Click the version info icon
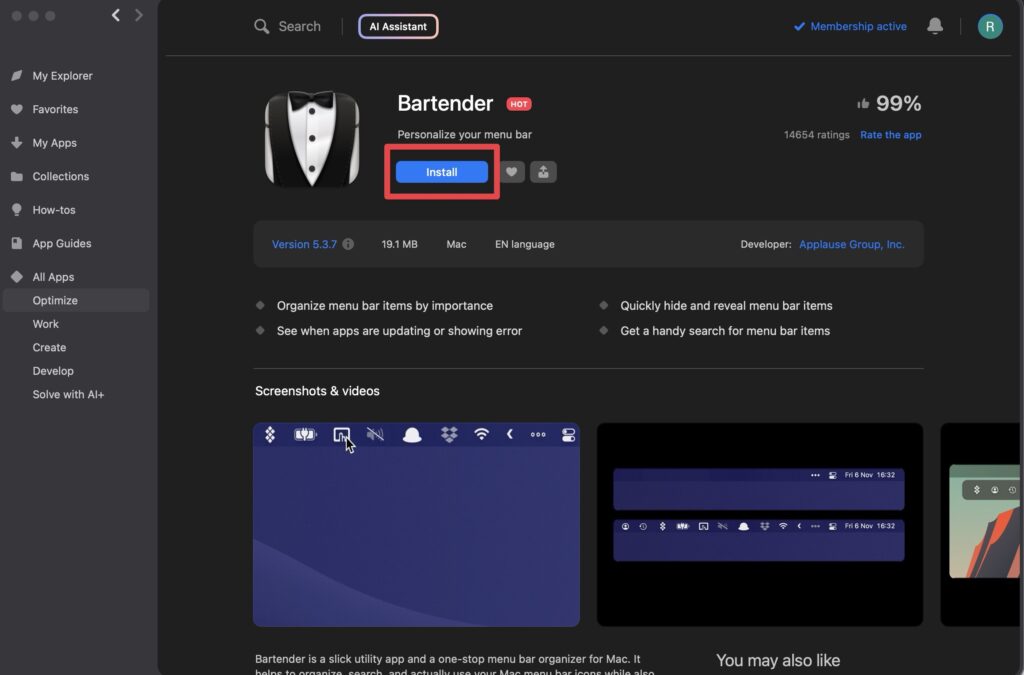 pyautogui.click(x=348, y=244)
